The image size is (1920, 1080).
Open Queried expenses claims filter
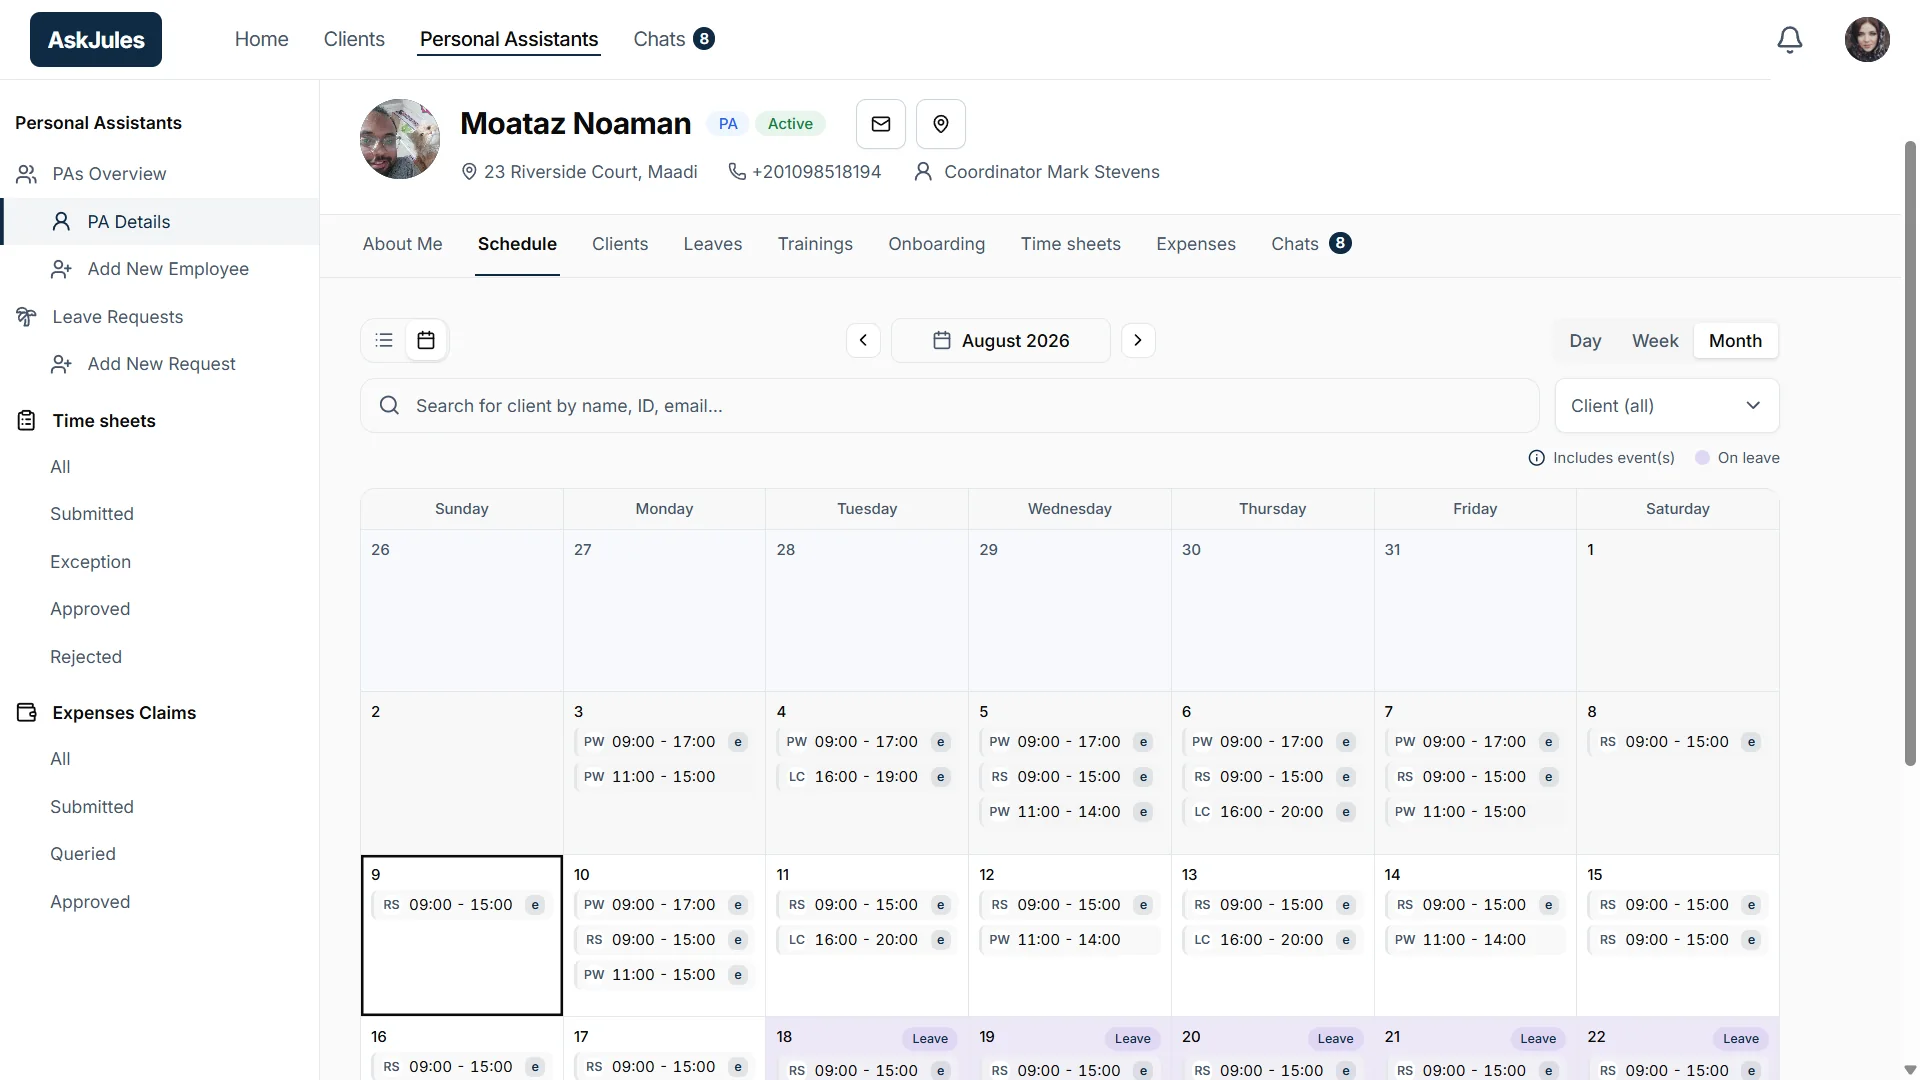(x=83, y=854)
